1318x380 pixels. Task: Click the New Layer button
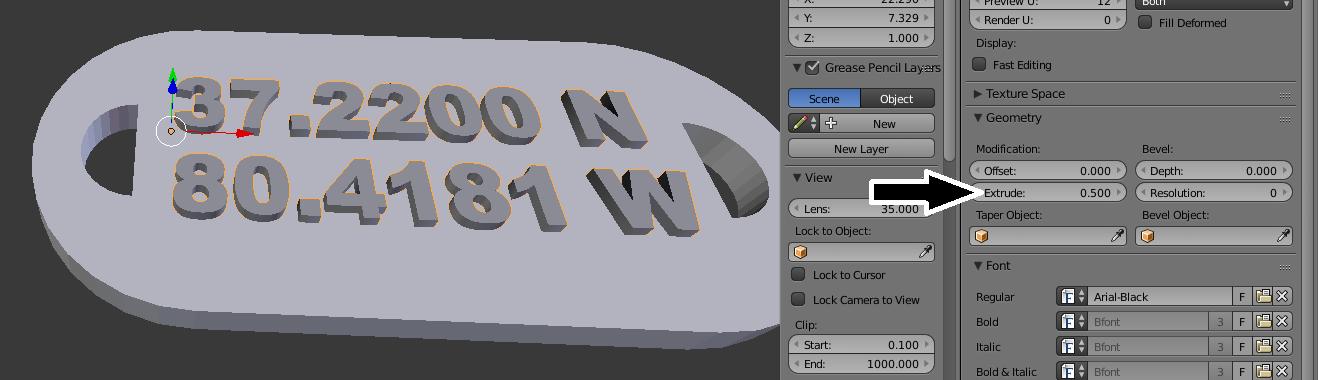pos(861,149)
